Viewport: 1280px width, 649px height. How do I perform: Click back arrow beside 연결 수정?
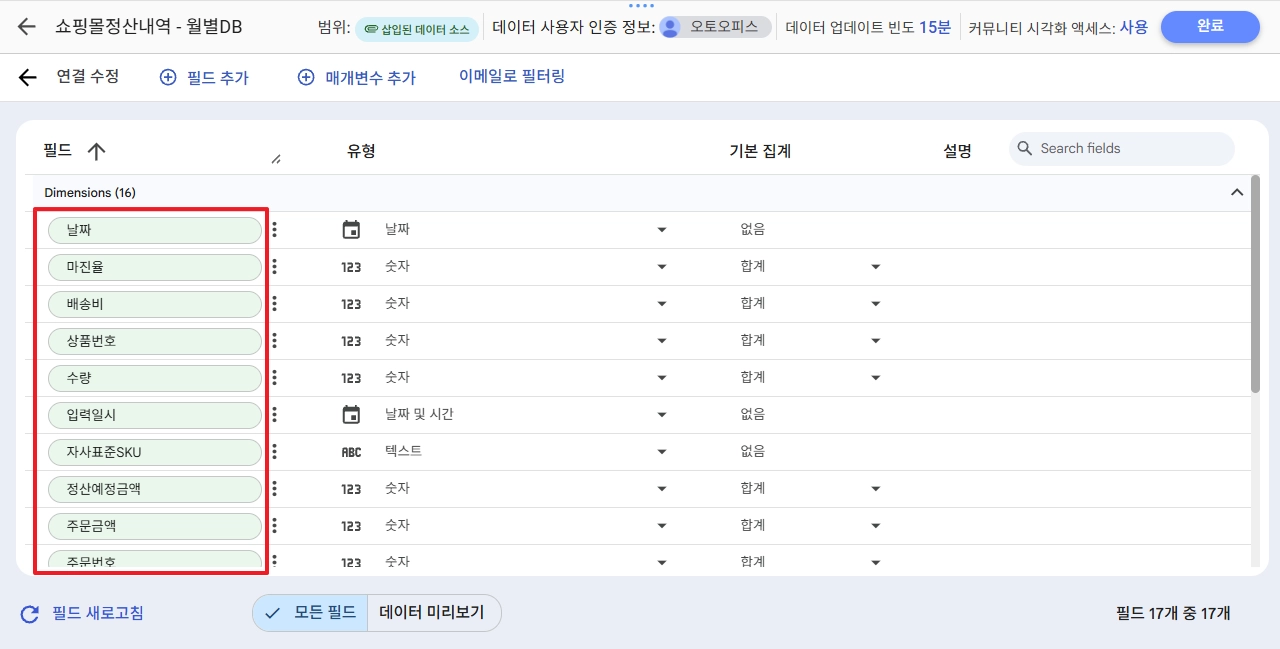(27, 77)
